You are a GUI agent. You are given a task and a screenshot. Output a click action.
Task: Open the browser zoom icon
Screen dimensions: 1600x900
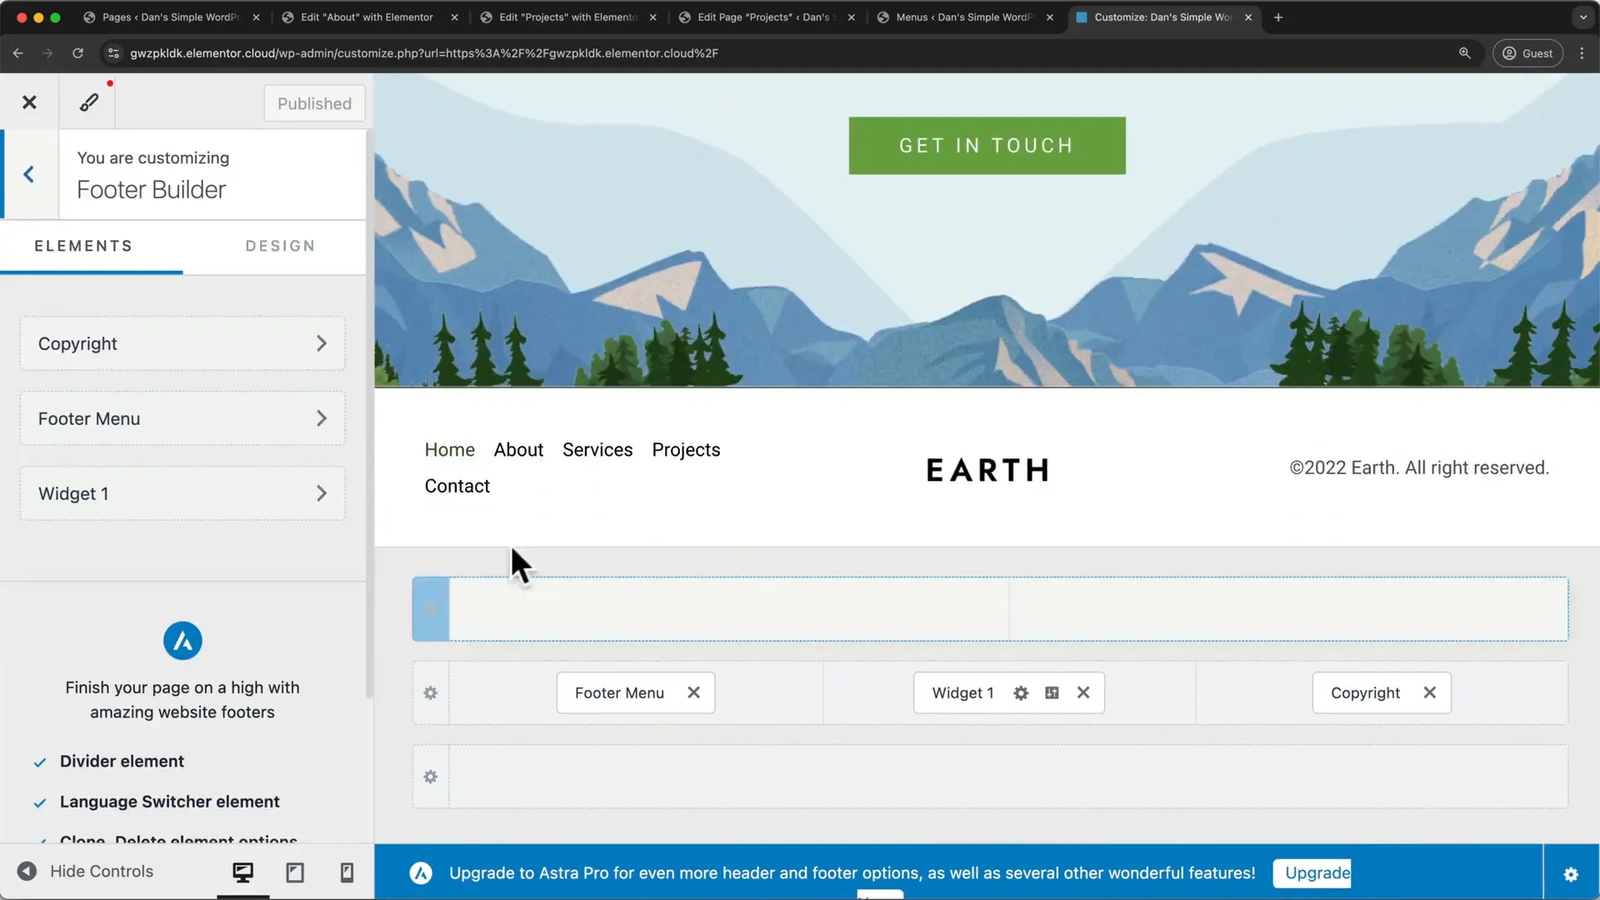(1464, 53)
